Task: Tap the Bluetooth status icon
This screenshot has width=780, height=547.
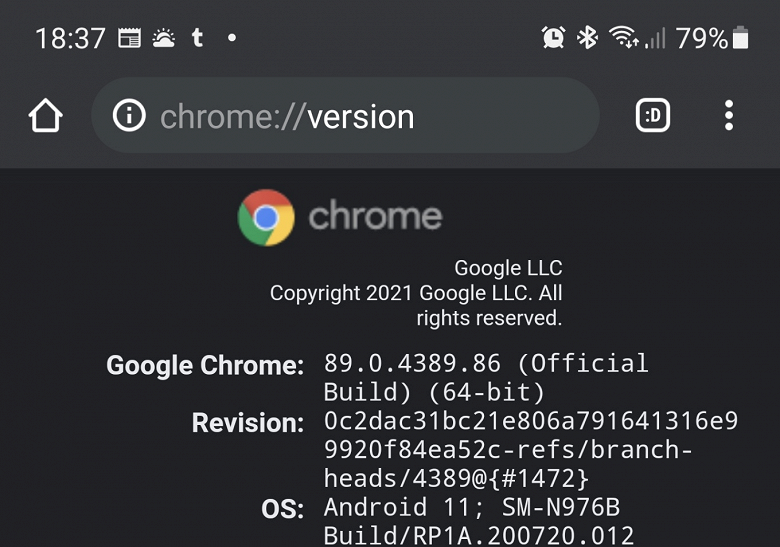Action: (588, 38)
